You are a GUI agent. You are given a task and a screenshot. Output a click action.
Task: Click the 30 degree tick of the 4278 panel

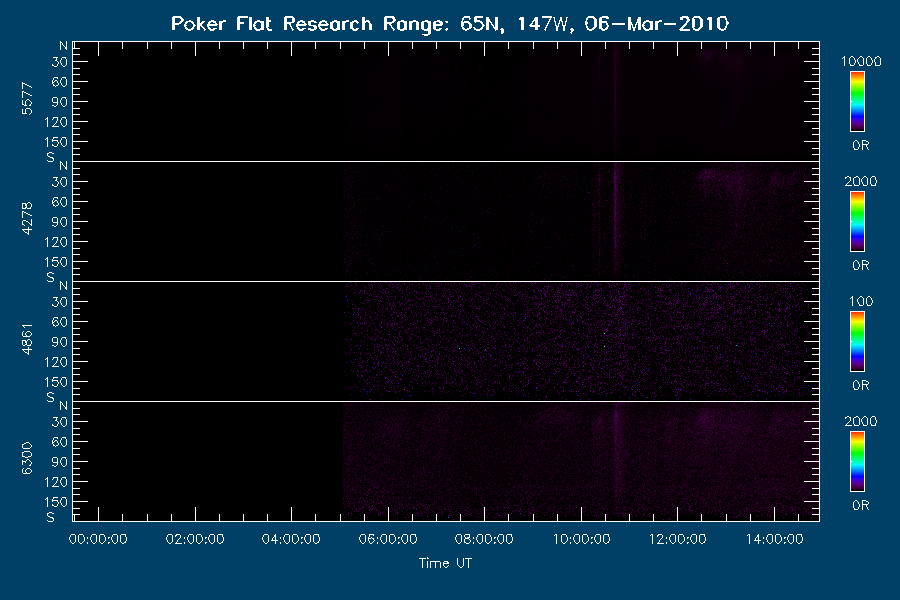click(60, 182)
